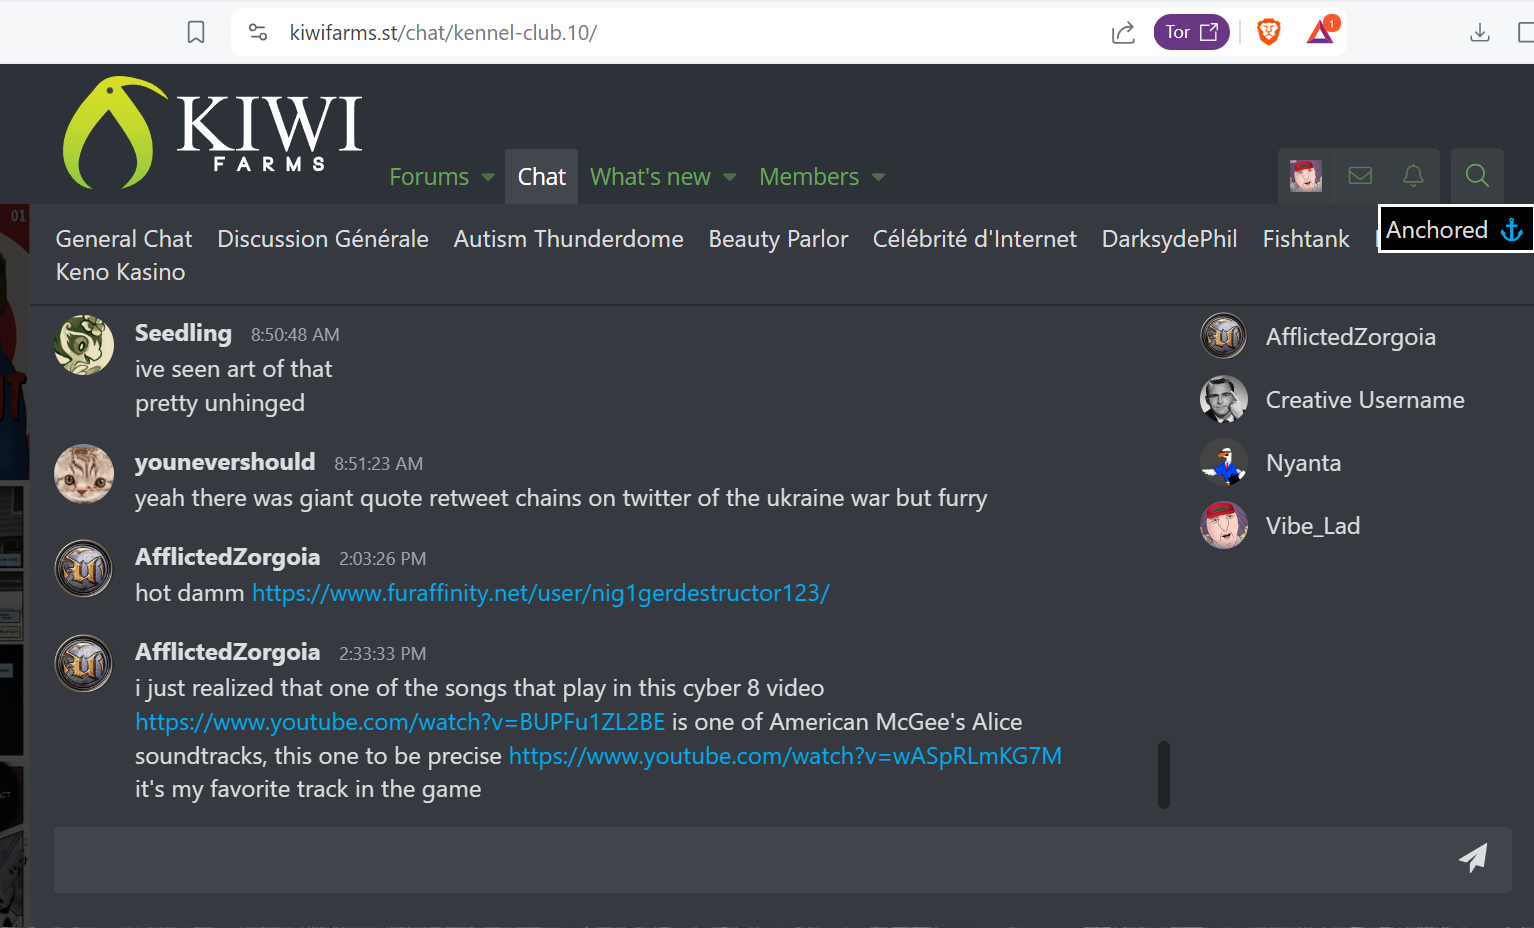Image resolution: width=1534 pixels, height=928 pixels.
Task: Click younevershould's cat avatar
Action: coord(84,474)
